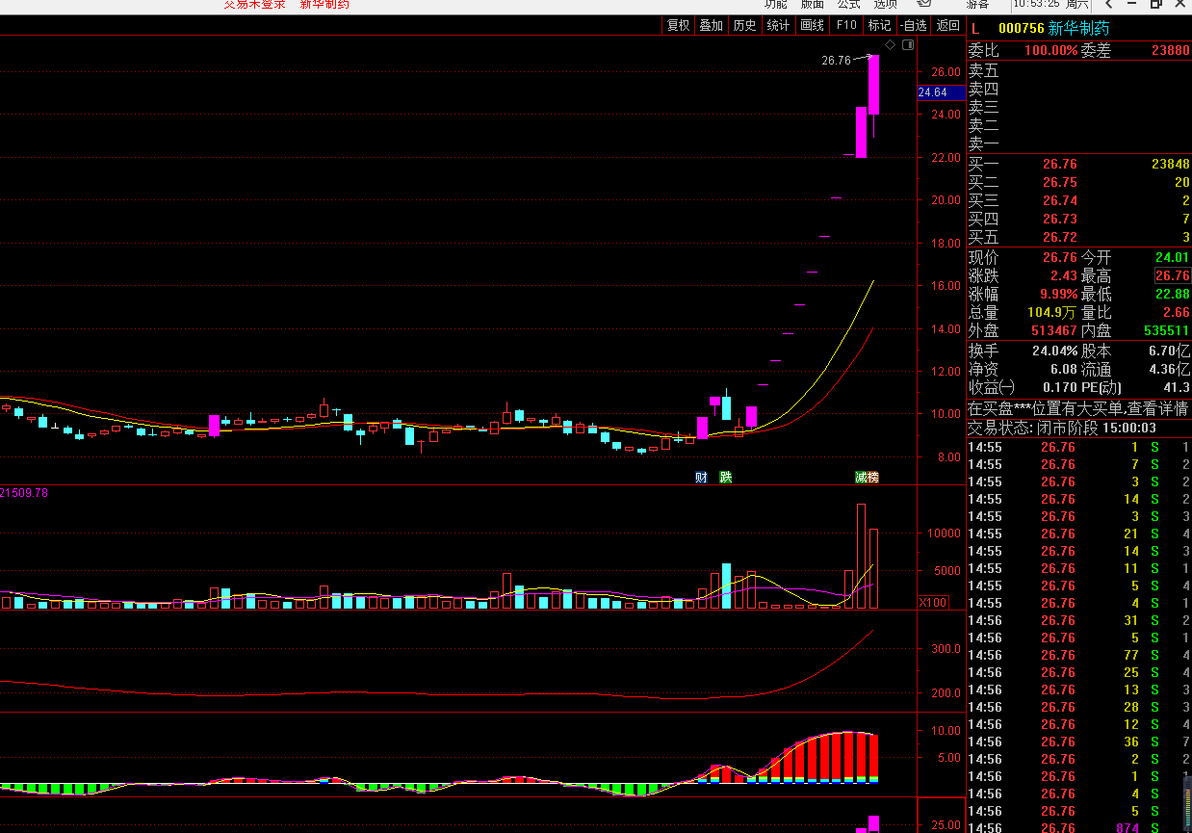Click the 外盘 513467 value
The image size is (1192, 833).
tap(1054, 331)
